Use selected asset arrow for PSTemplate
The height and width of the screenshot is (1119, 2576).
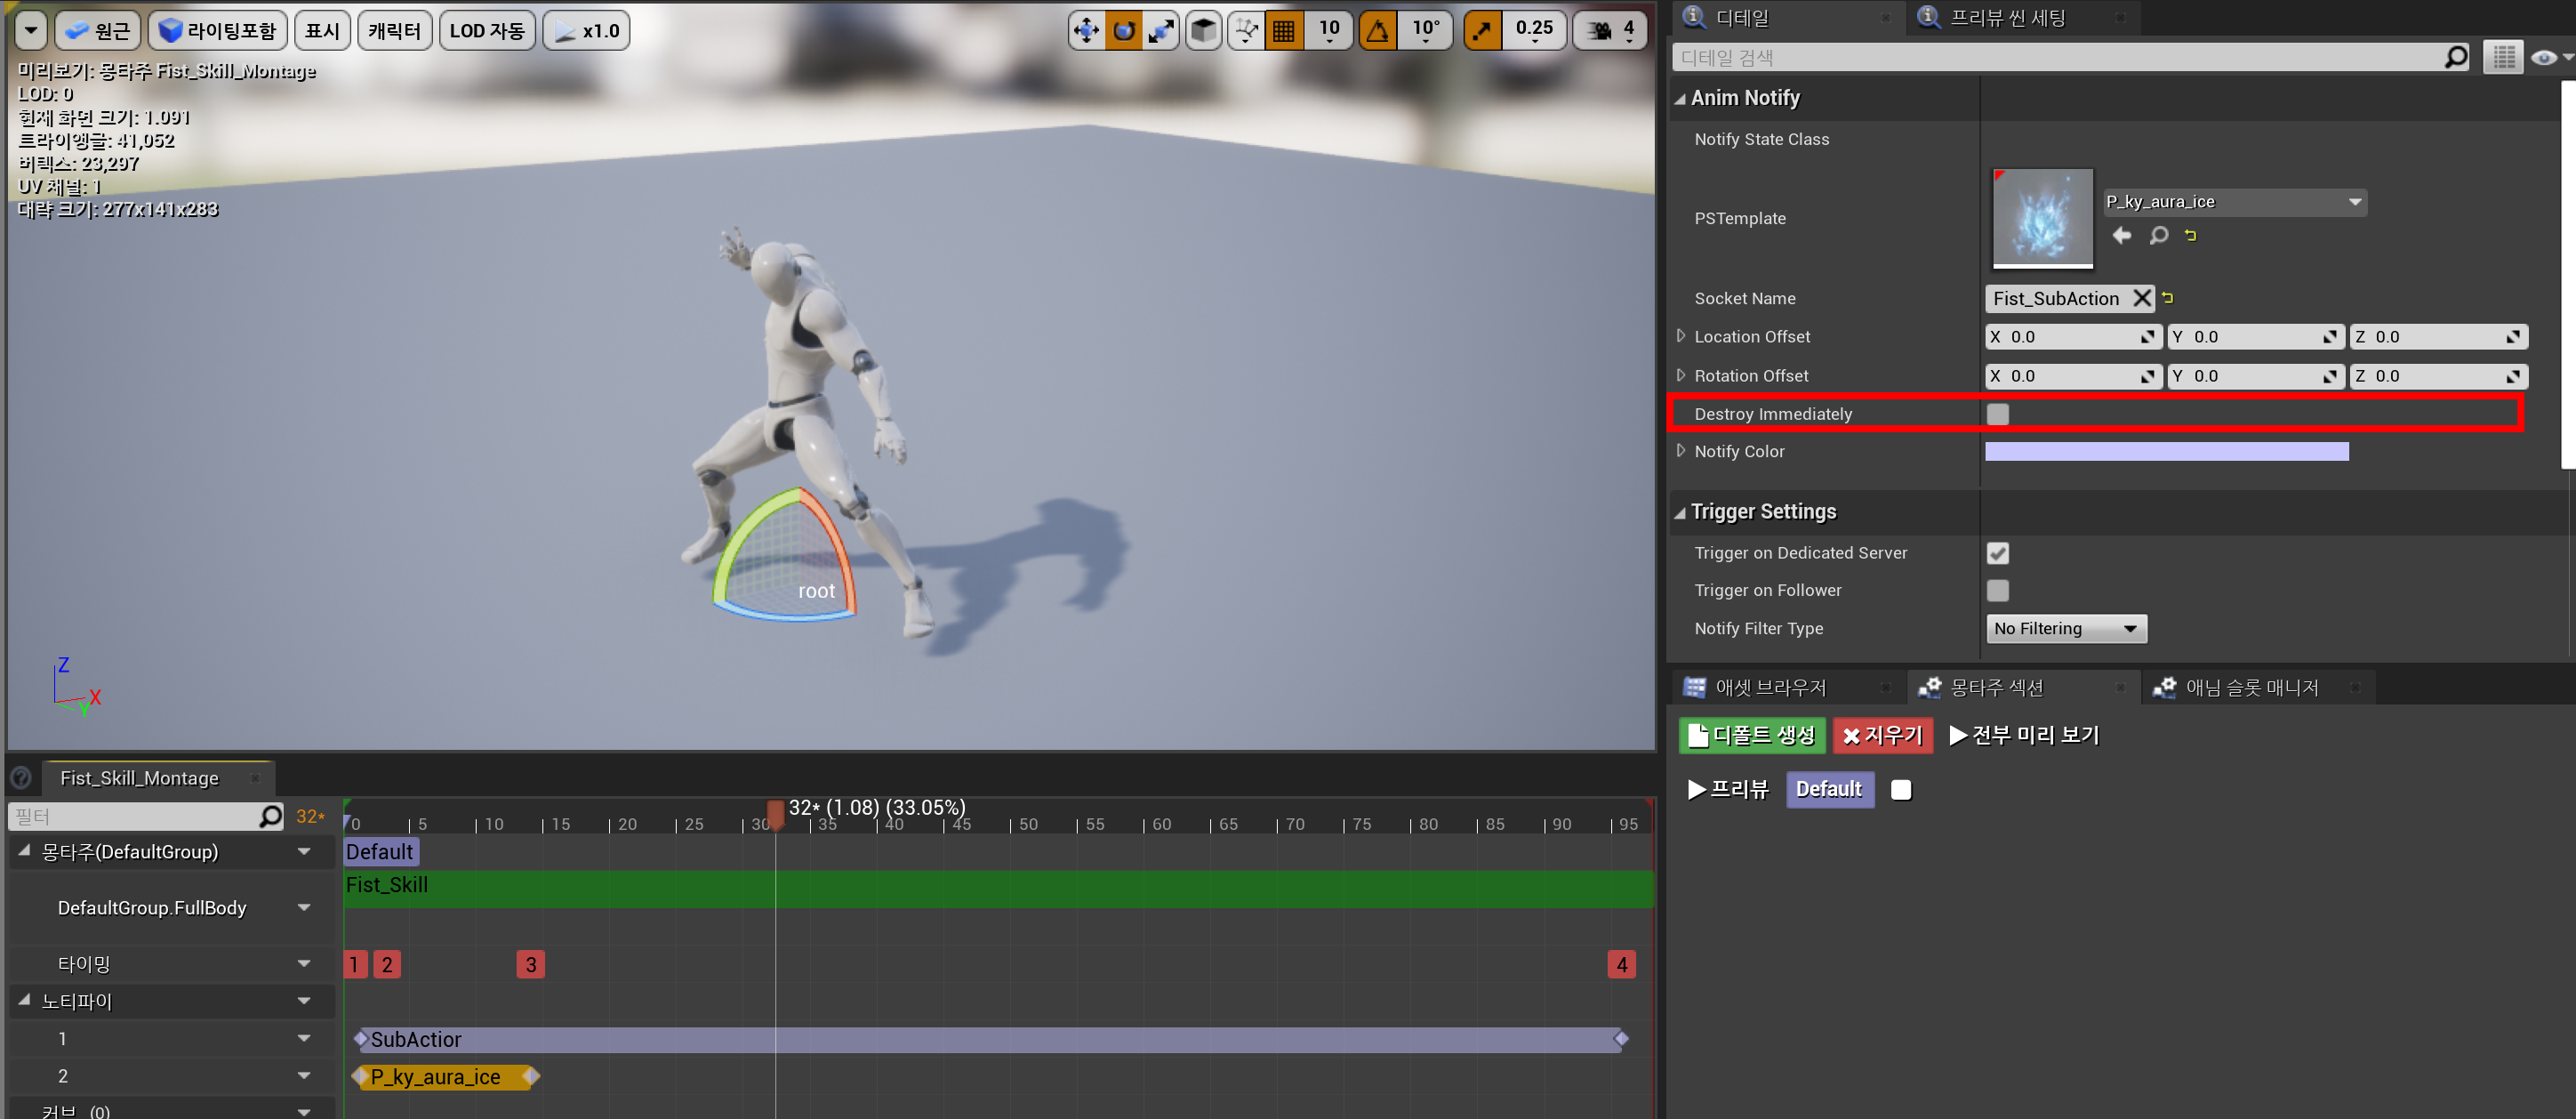(2121, 236)
